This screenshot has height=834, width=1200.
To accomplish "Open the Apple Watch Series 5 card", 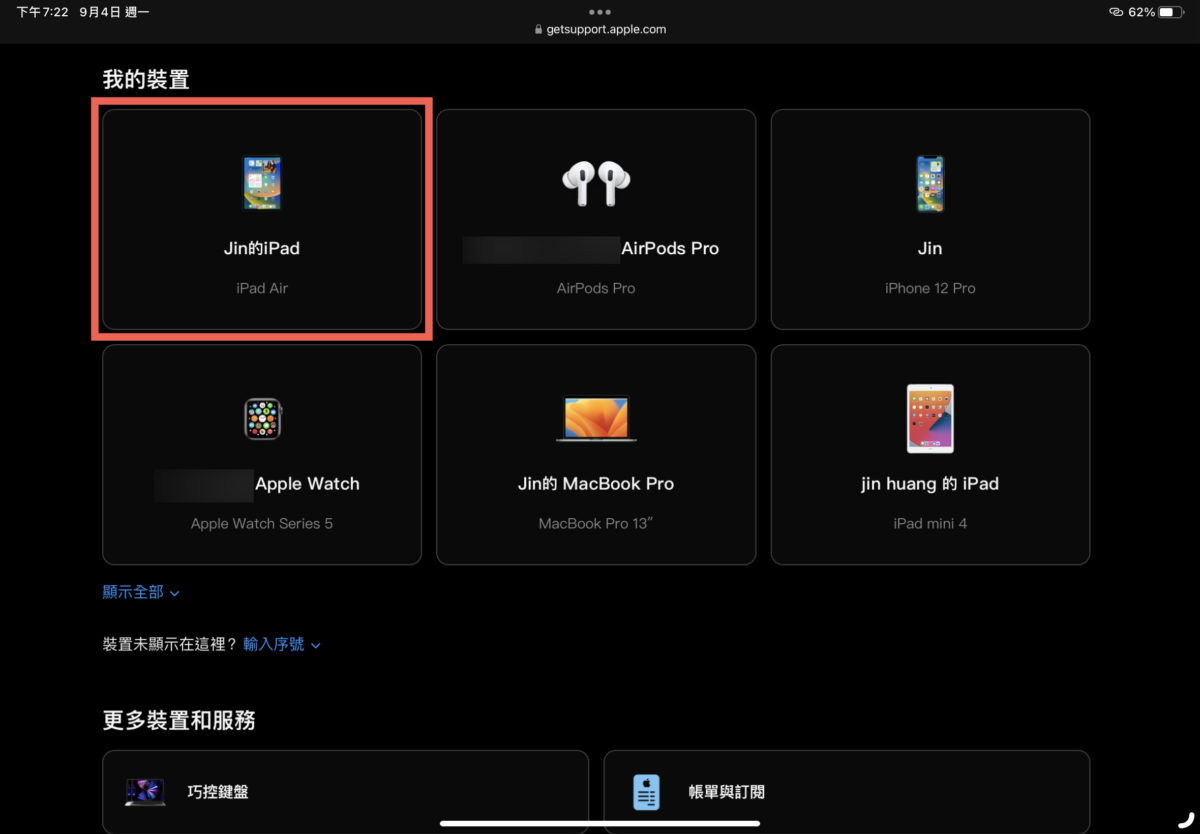I will [x=262, y=455].
